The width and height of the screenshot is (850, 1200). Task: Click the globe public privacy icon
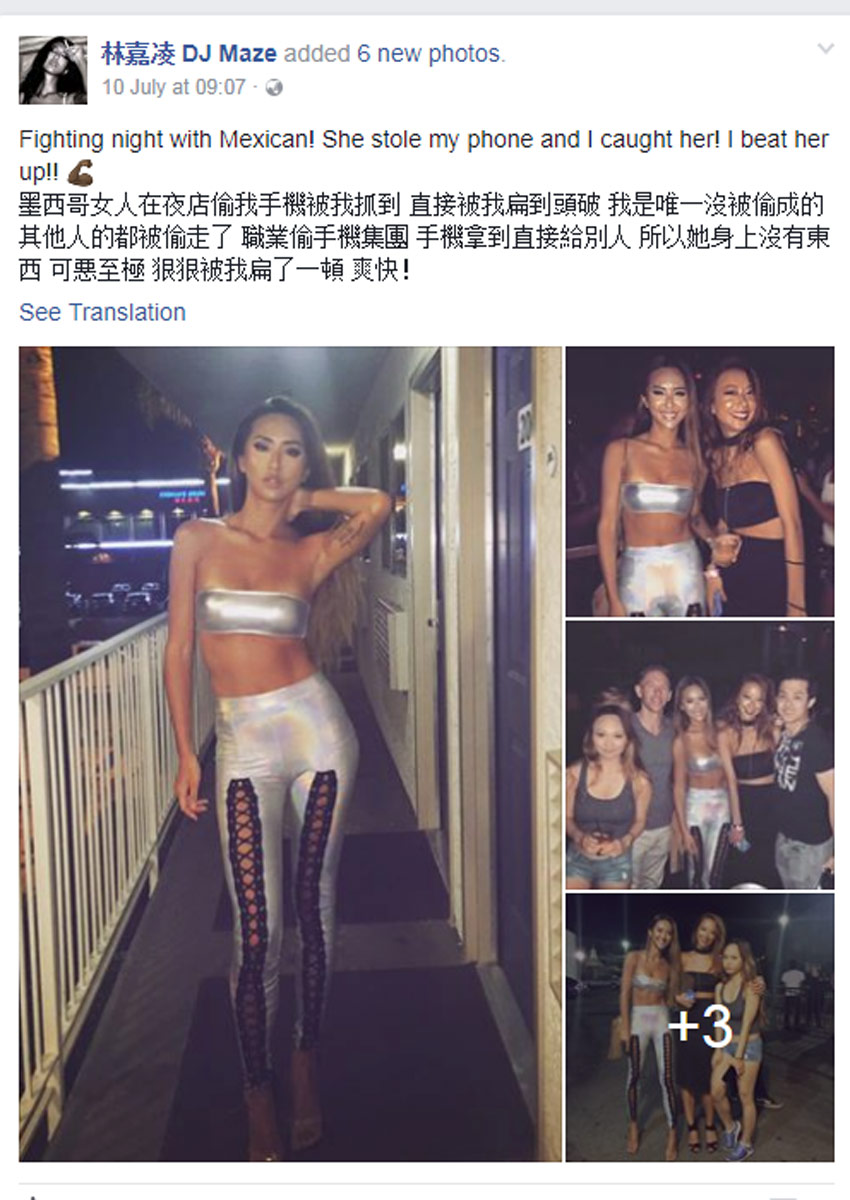click(275, 88)
